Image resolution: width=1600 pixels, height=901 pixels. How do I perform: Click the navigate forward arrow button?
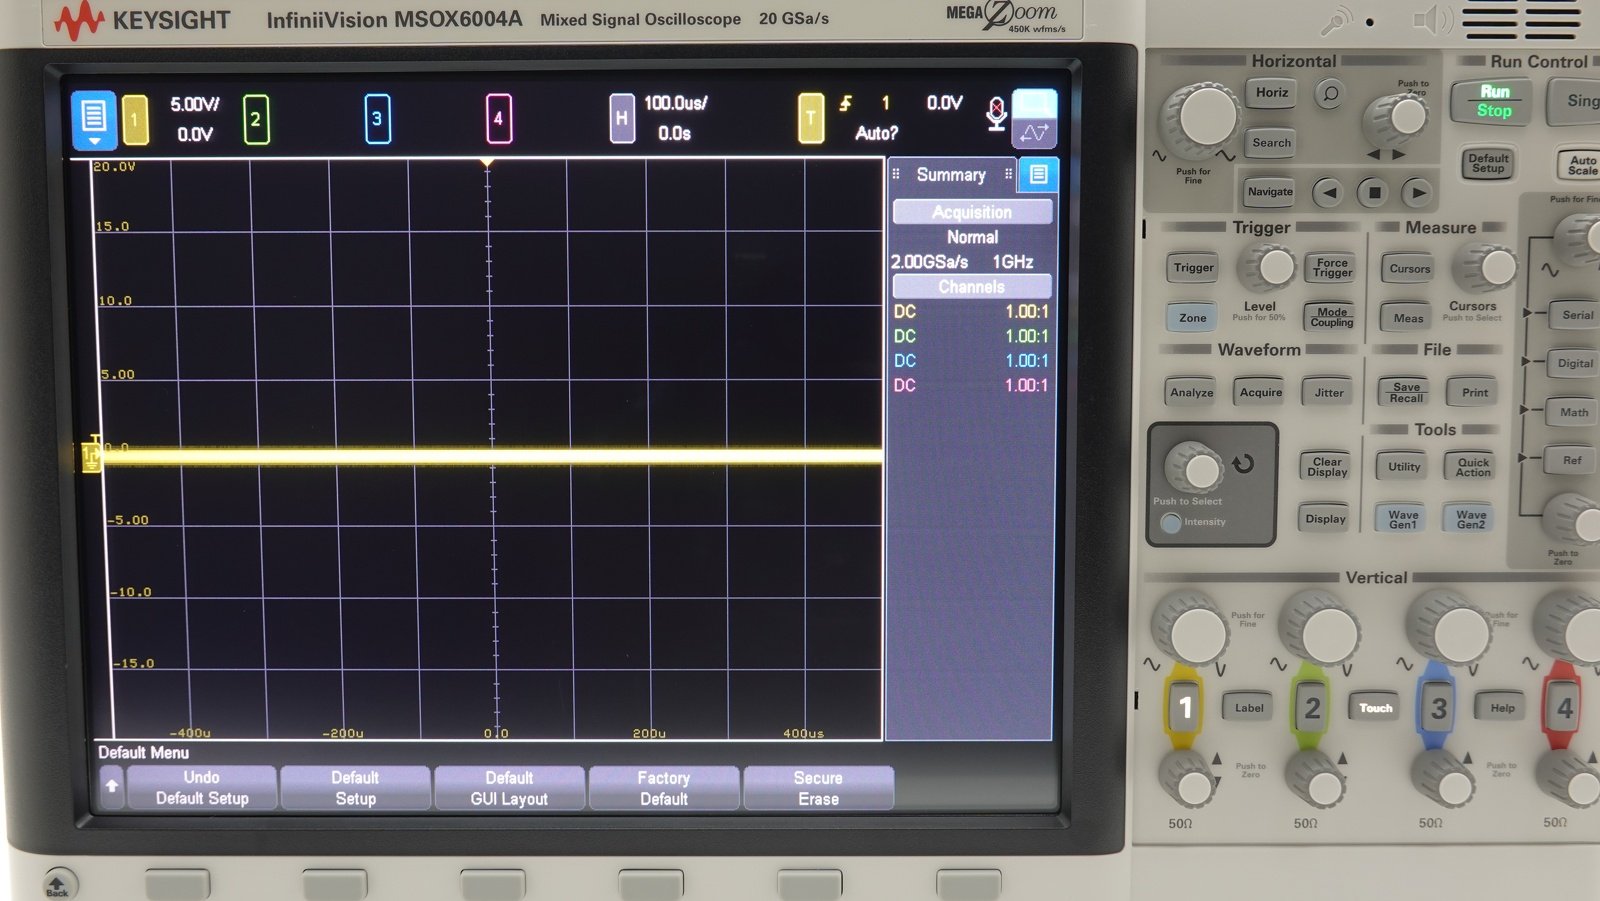[1417, 192]
